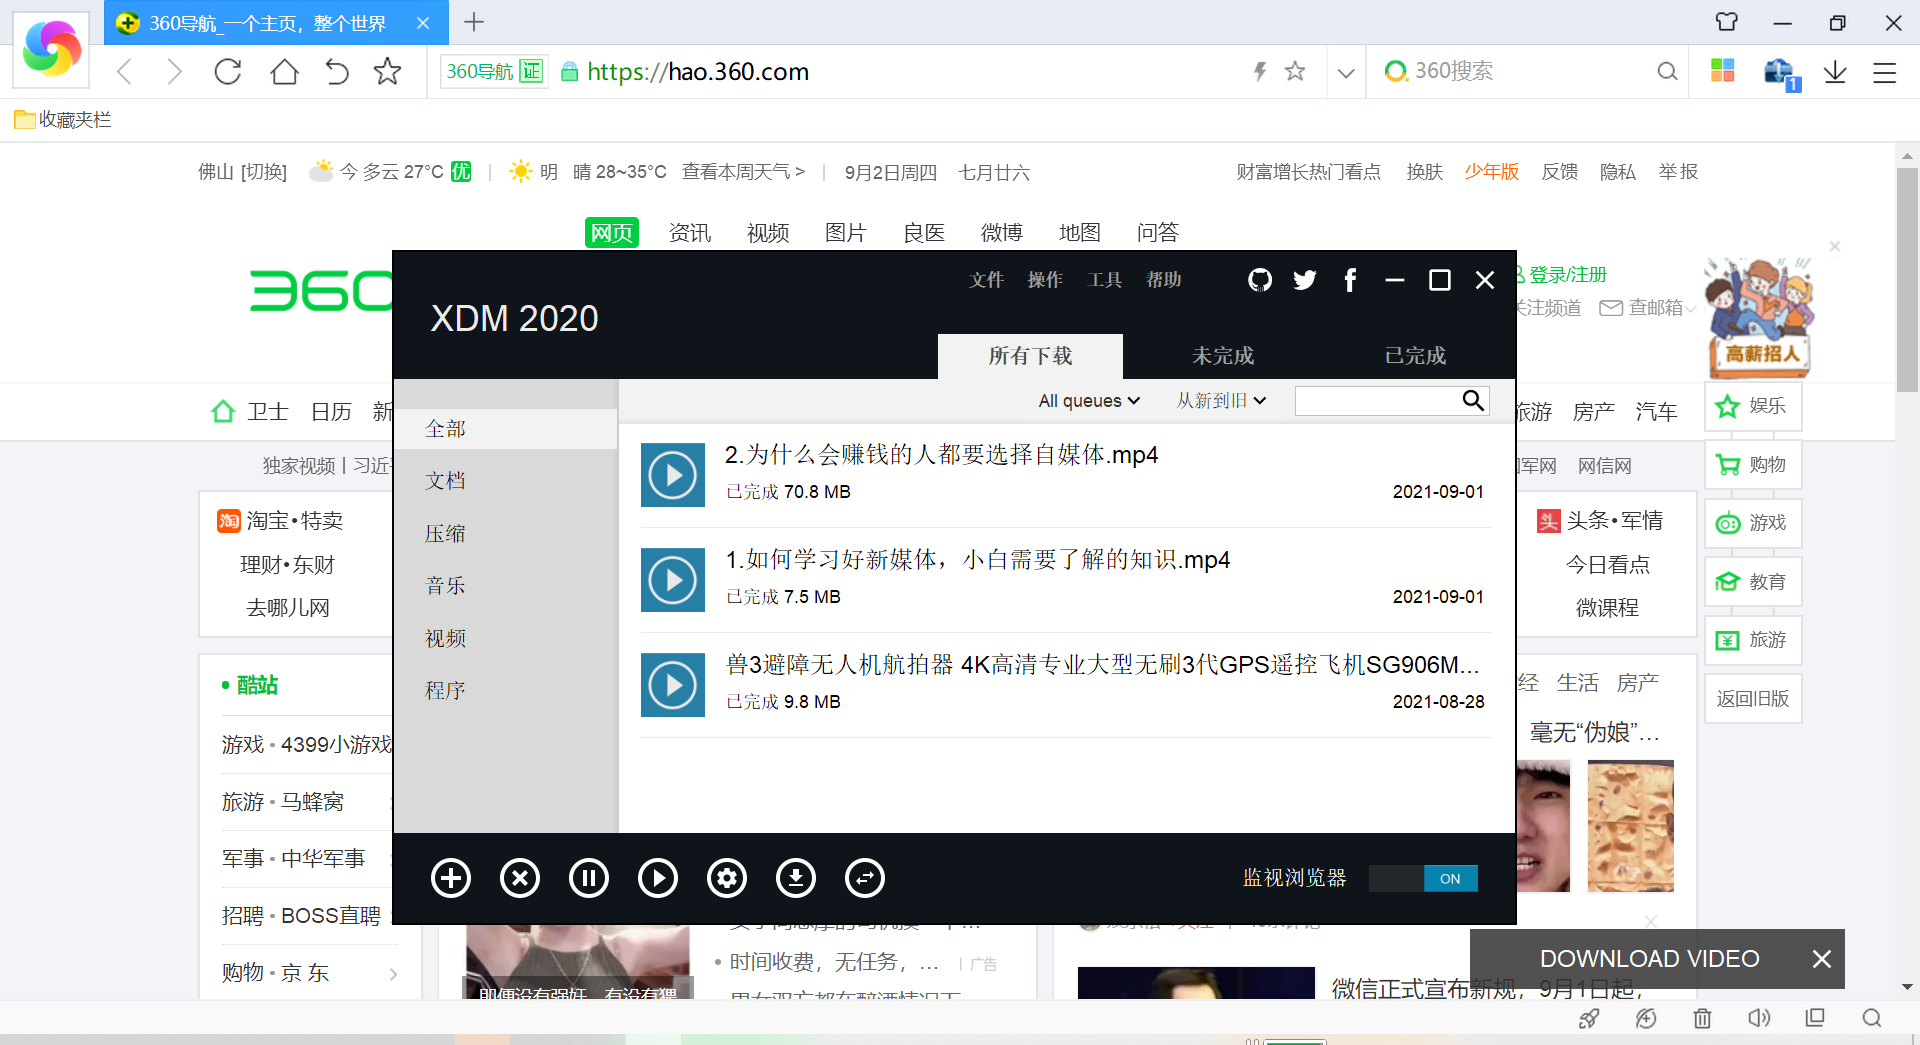This screenshot has width=1920, height=1045.
Task: Click the video download arrow icon in XDM toolbar
Action: pos(796,878)
